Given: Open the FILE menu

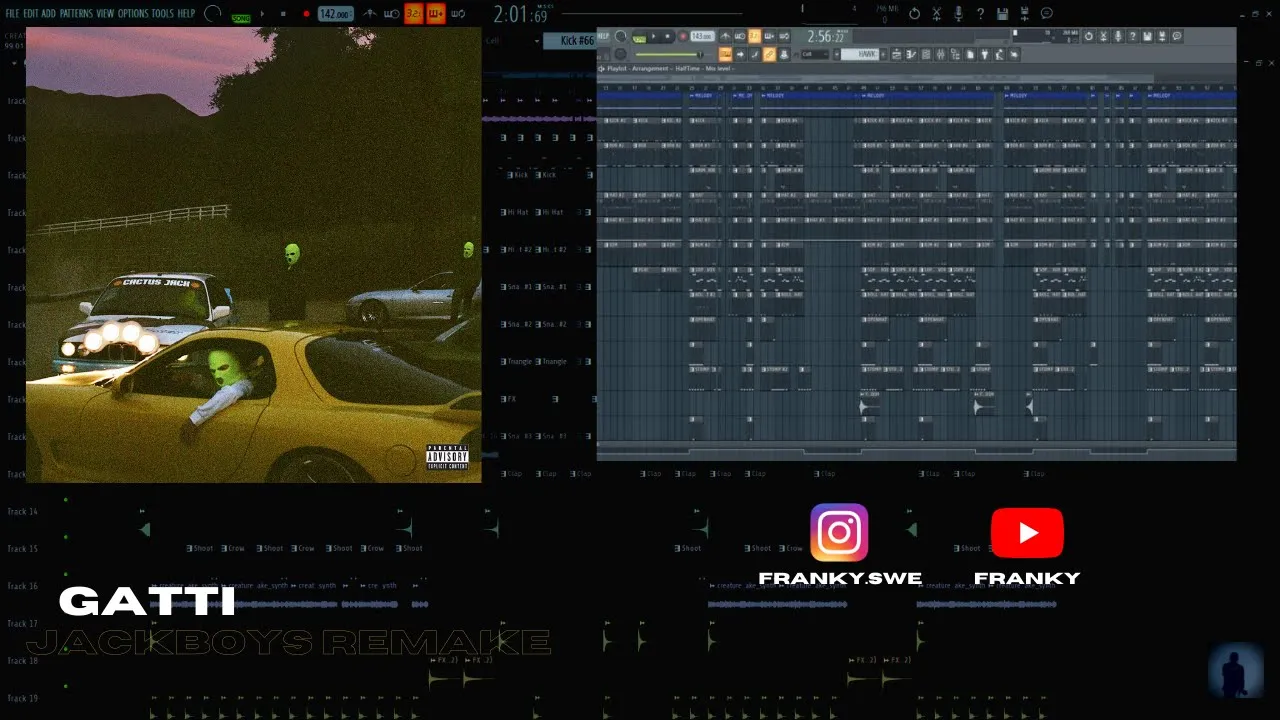Looking at the screenshot, I should pyautogui.click(x=12, y=13).
